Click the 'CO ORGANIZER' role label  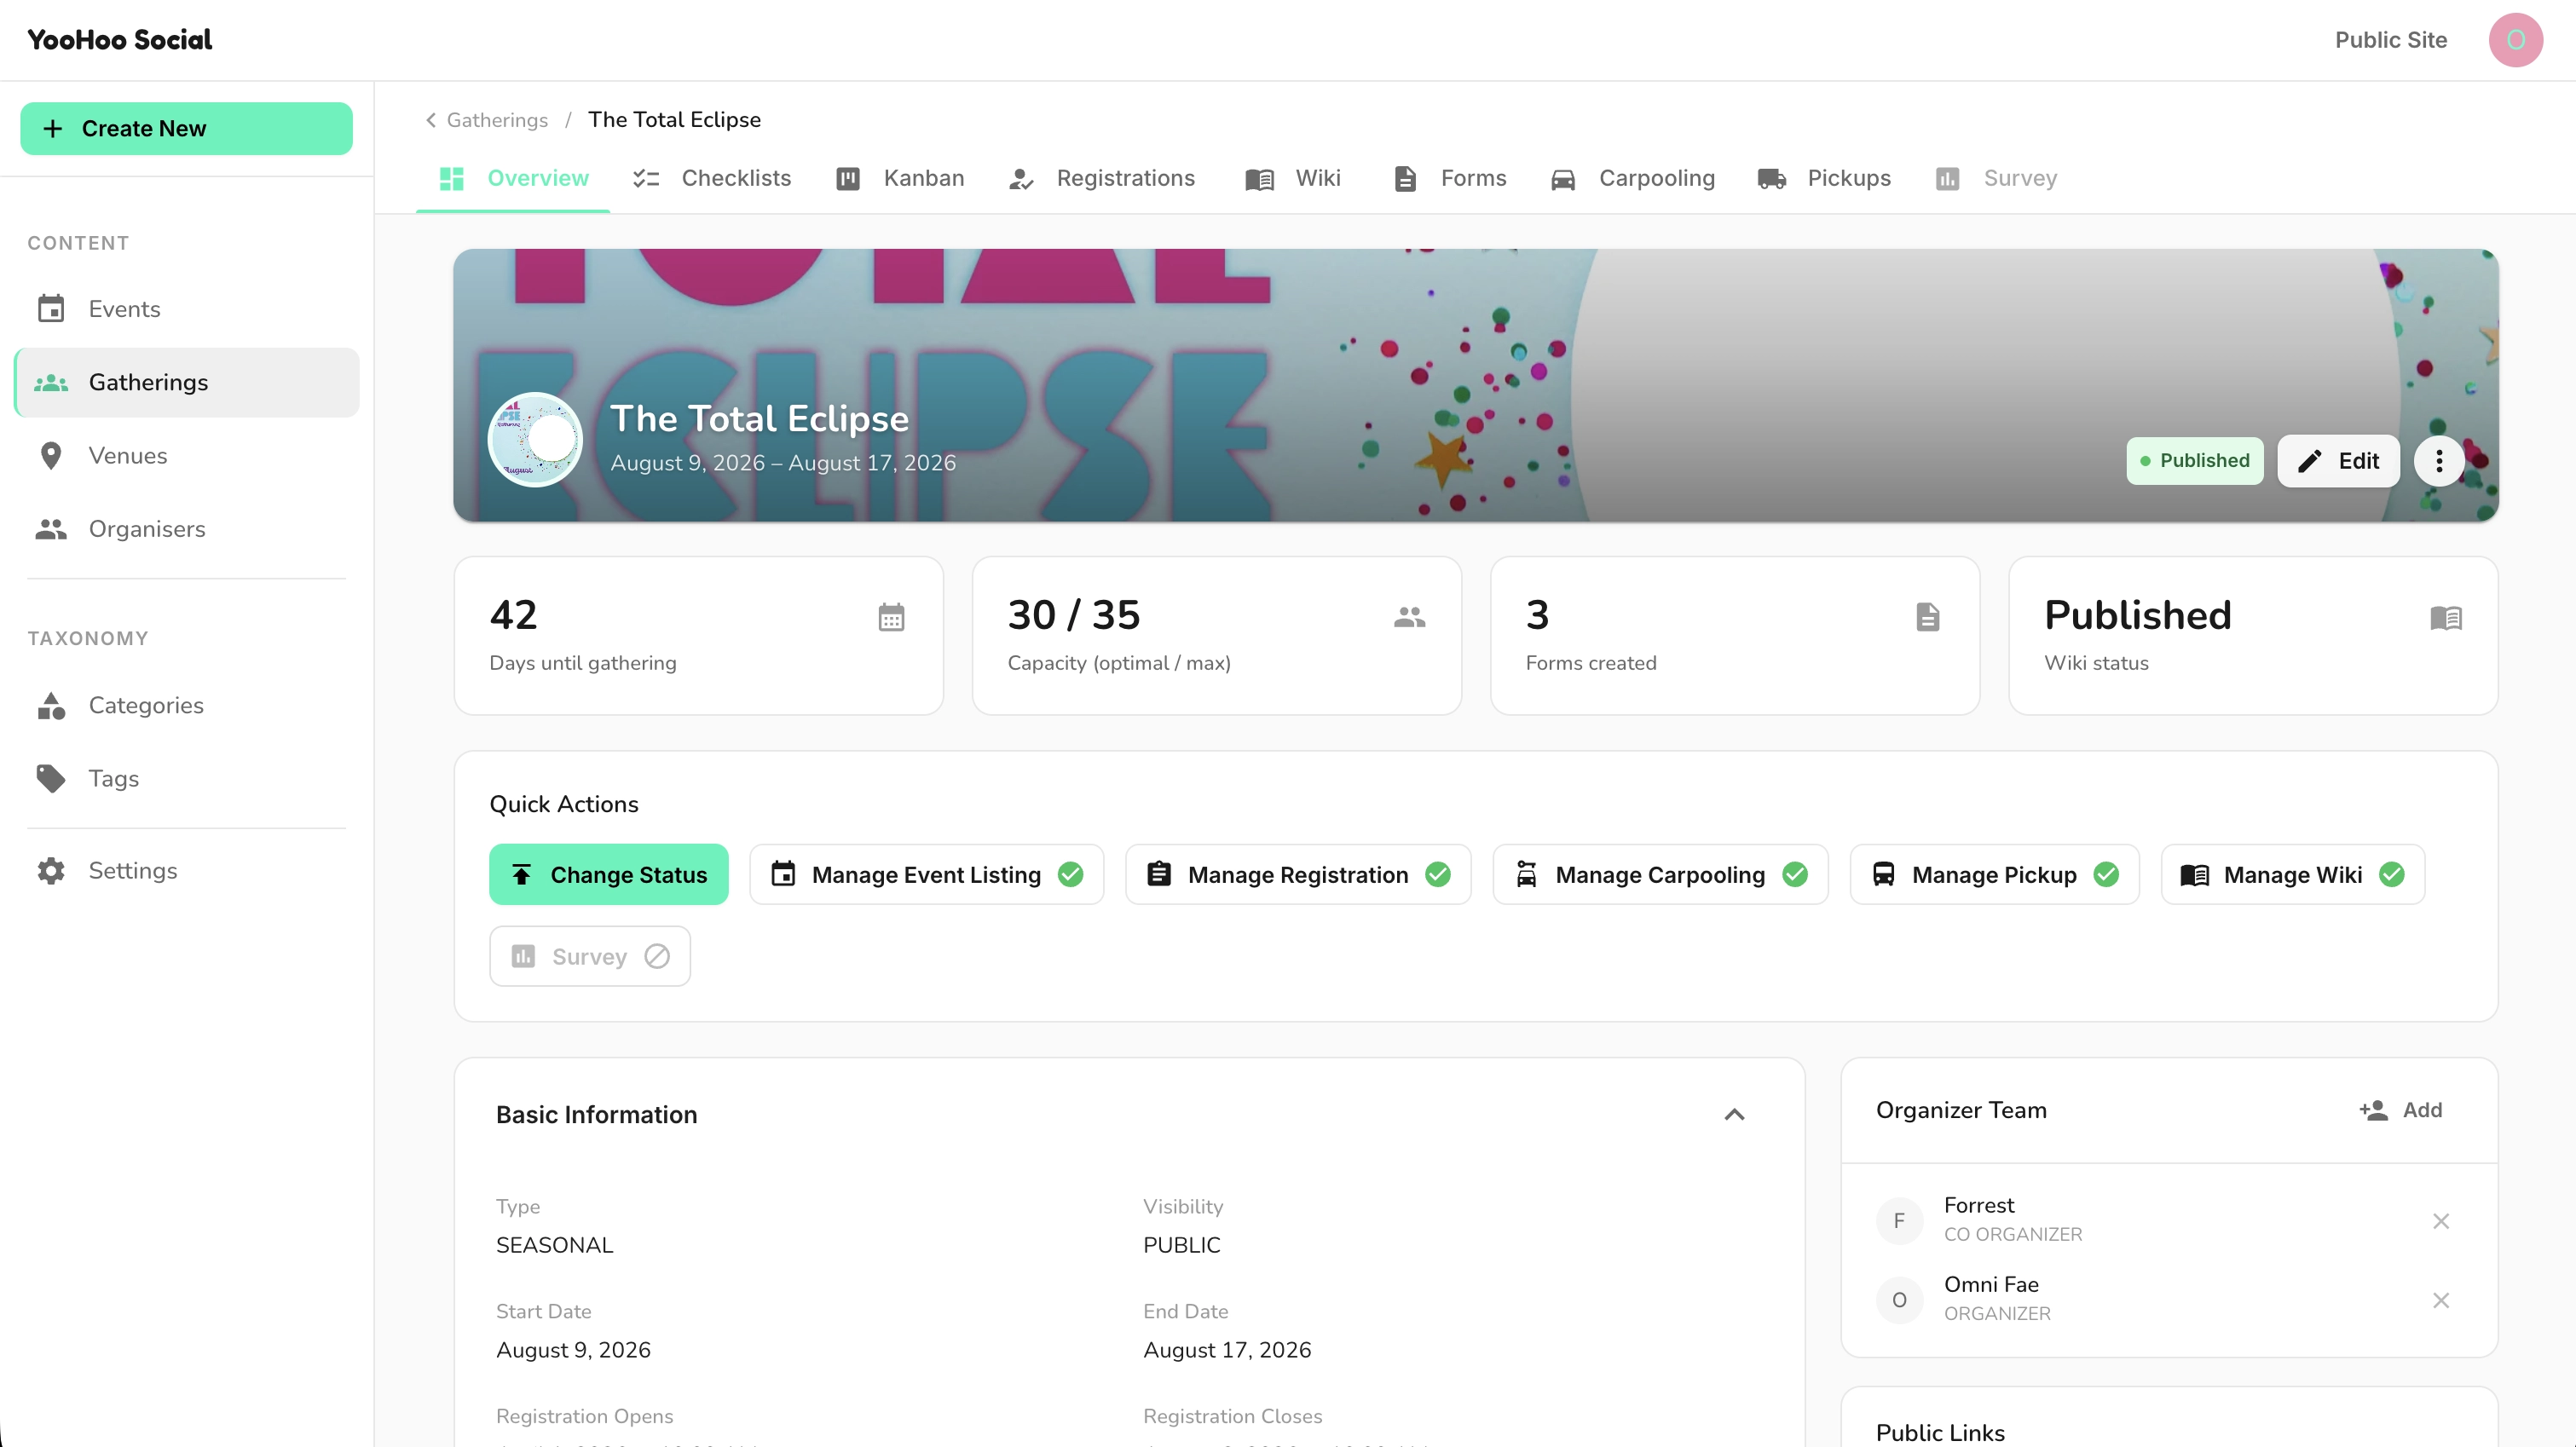click(x=2012, y=1234)
